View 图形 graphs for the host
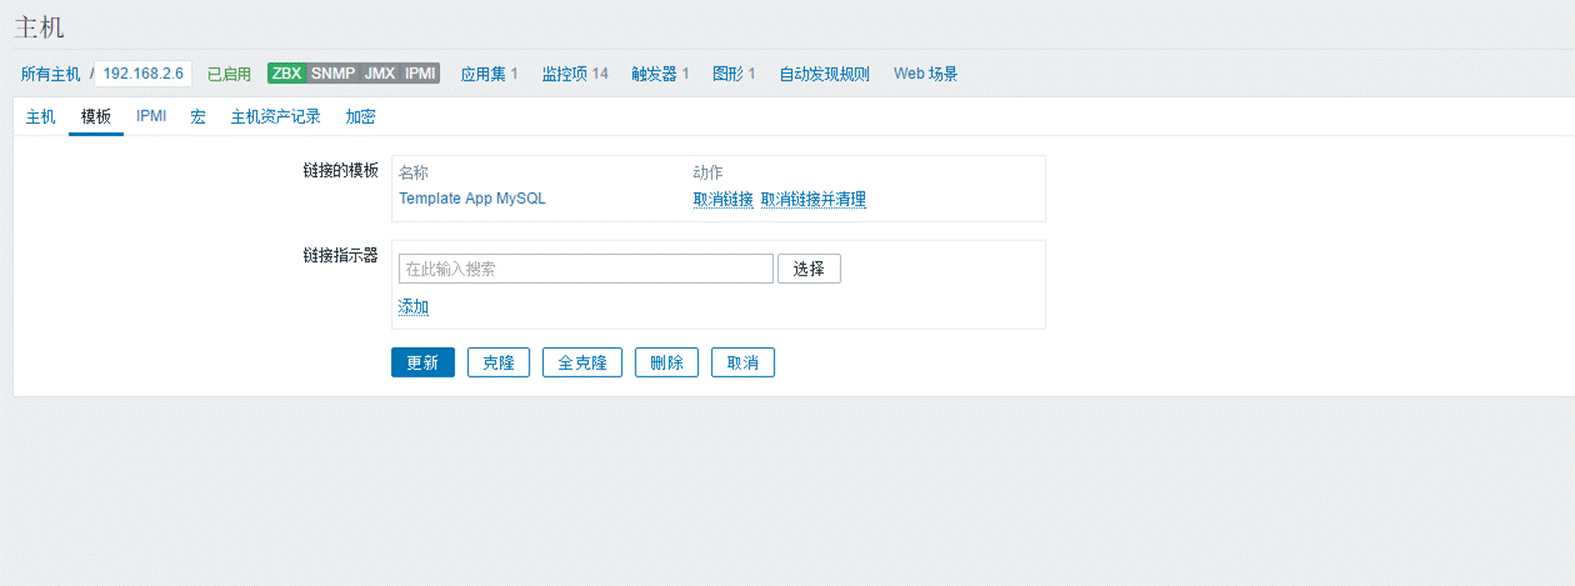Image resolution: width=1575 pixels, height=586 pixels. (728, 74)
